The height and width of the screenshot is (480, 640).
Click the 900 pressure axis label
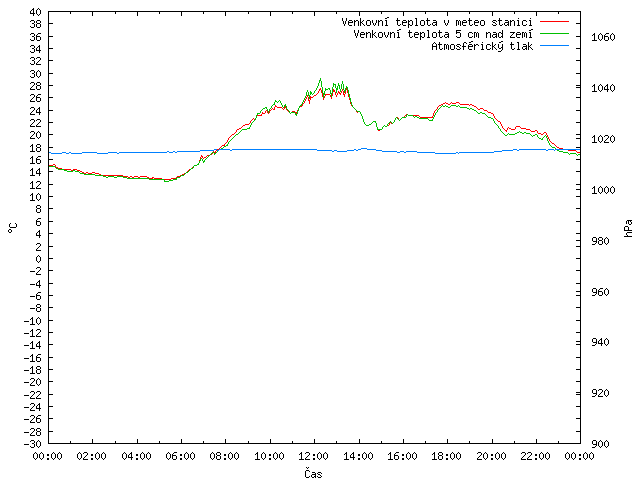click(600, 444)
